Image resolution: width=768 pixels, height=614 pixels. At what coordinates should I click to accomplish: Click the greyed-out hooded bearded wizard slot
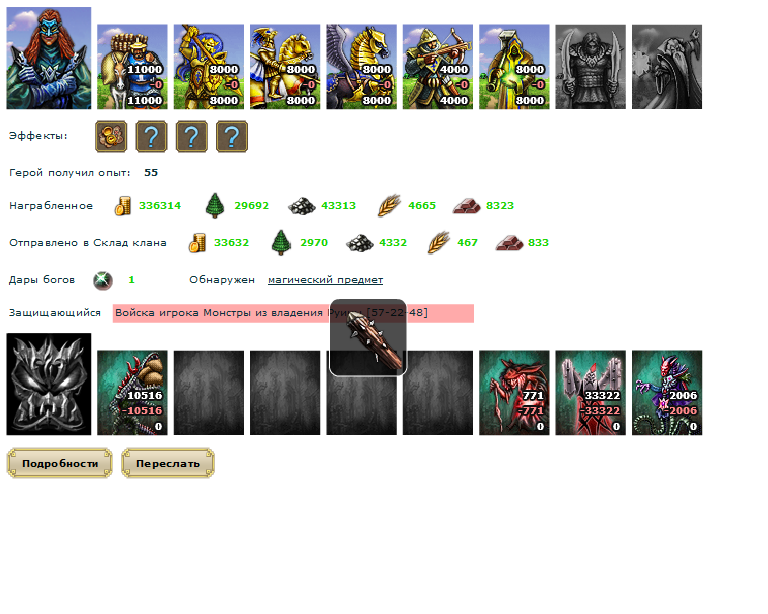pos(667,67)
